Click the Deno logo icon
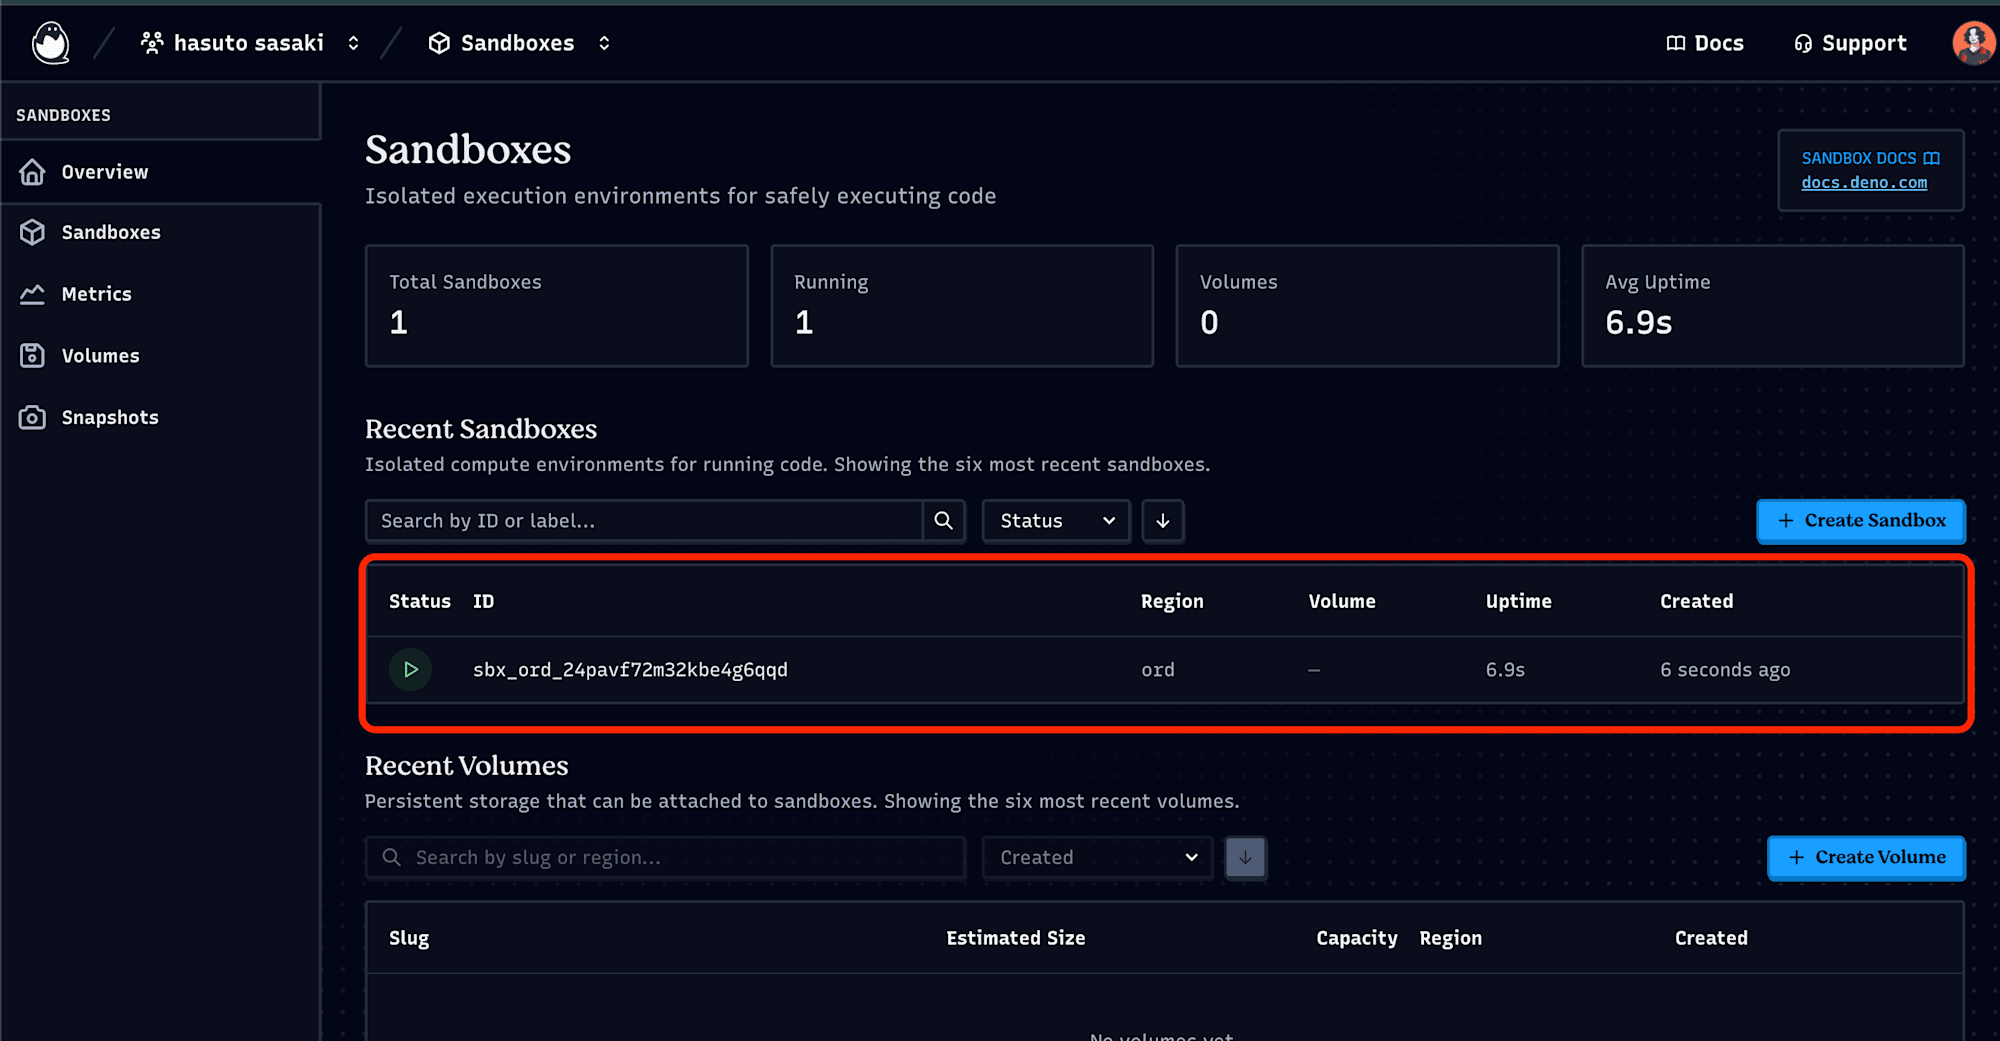This screenshot has height=1041, width=2000. (50, 43)
